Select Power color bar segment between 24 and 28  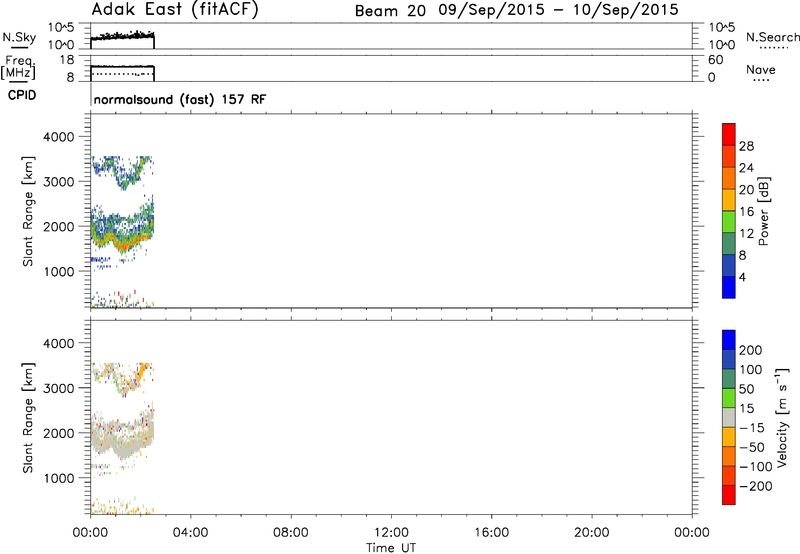[729, 156]
